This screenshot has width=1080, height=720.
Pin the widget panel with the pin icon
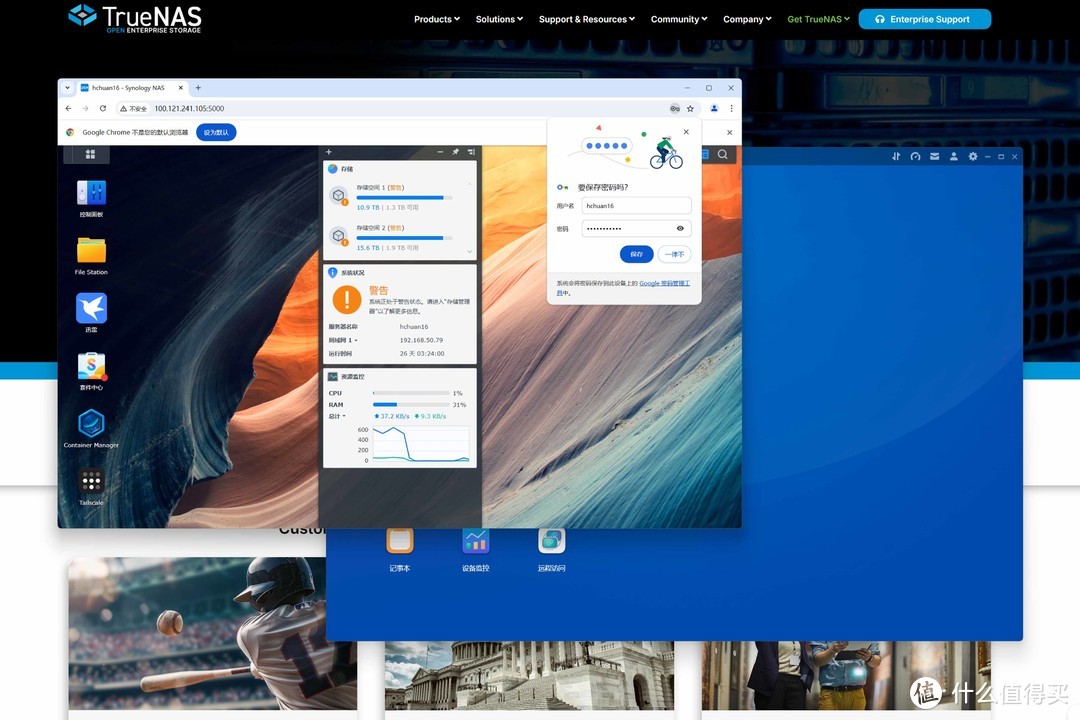pyautogui.click(x=455, y=152)
